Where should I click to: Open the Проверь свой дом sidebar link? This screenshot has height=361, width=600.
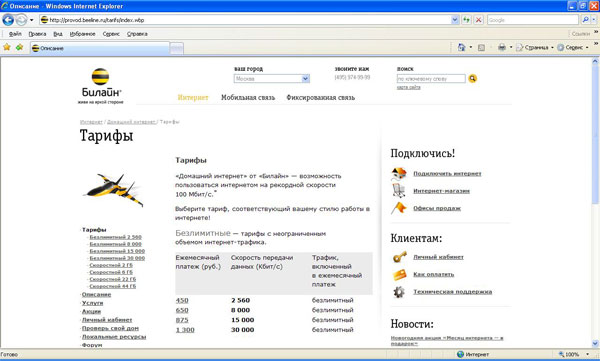(110, 328)
